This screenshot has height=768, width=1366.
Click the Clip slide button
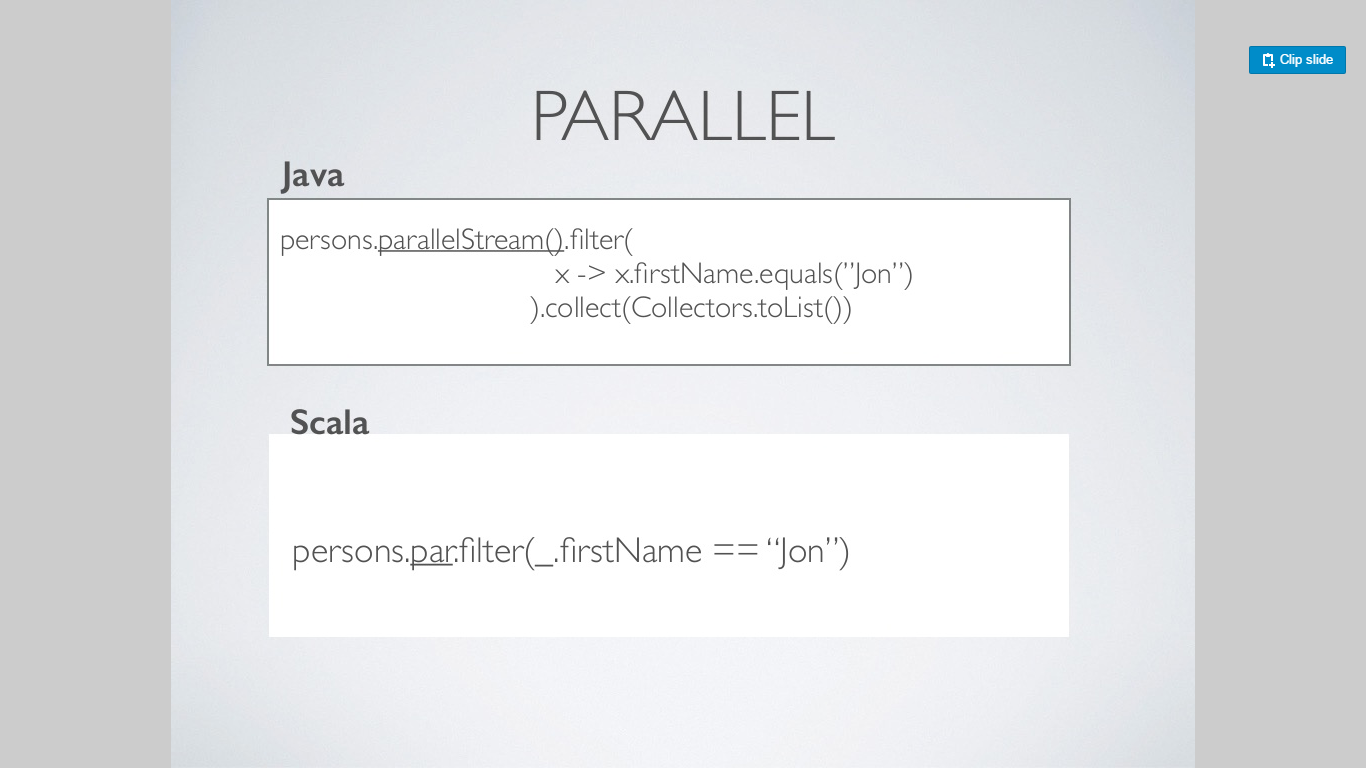[1297, 60]
